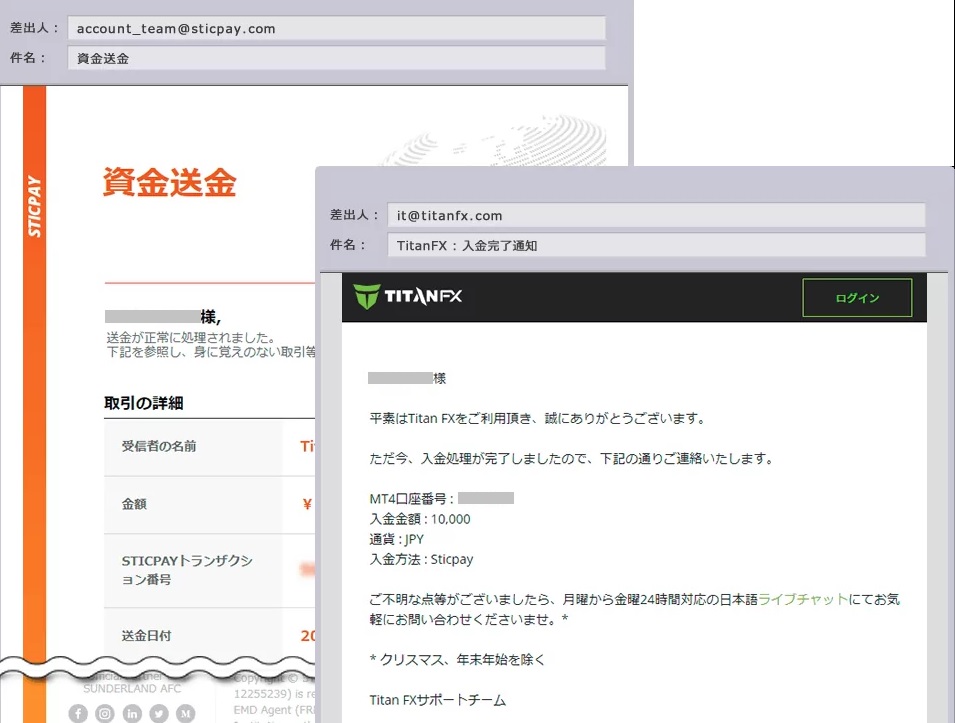The width and height of the screenshot is (955, 723).
Task: Click the subject field TitanFX：入金完了通知
Action: (x=656, y=245)
